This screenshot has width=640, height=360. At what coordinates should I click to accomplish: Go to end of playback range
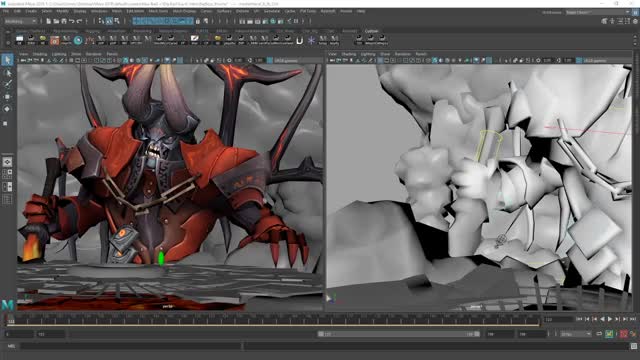click(633, 319)
